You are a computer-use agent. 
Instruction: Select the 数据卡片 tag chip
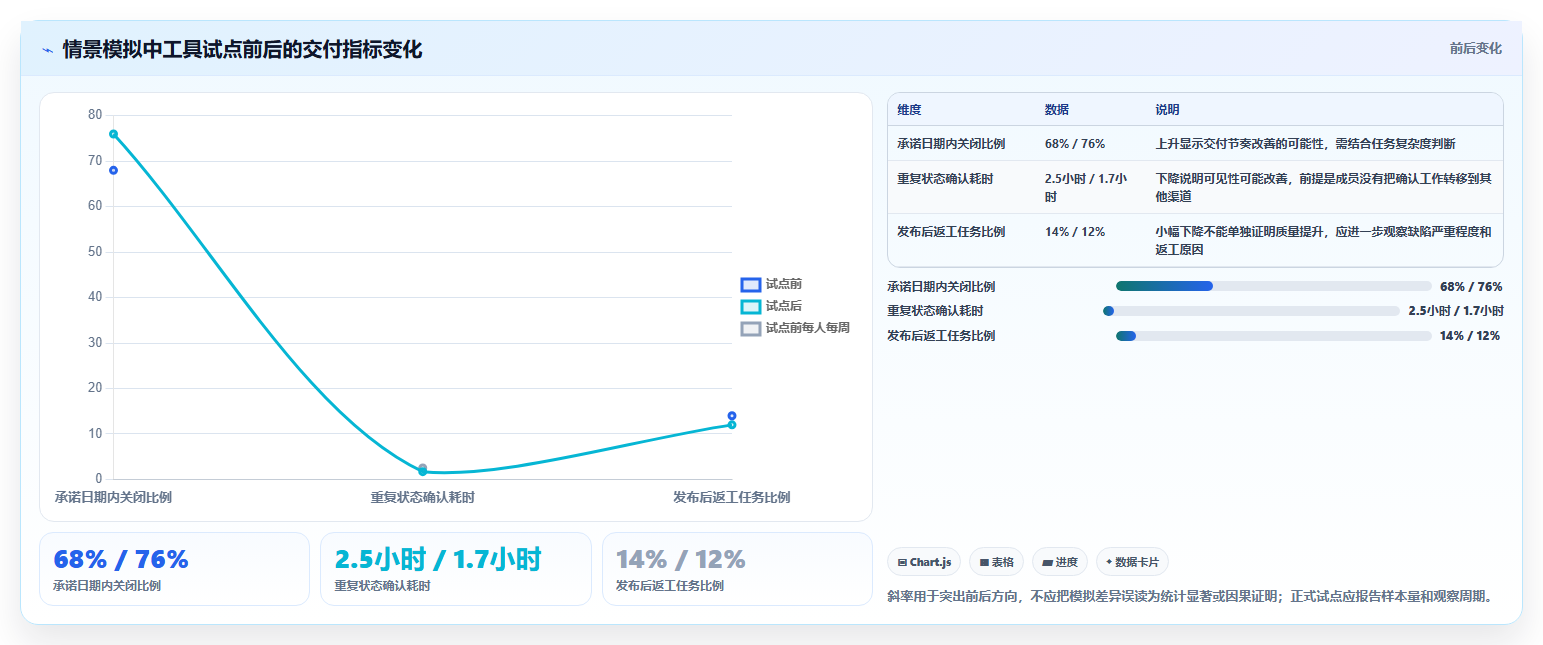1132,562
